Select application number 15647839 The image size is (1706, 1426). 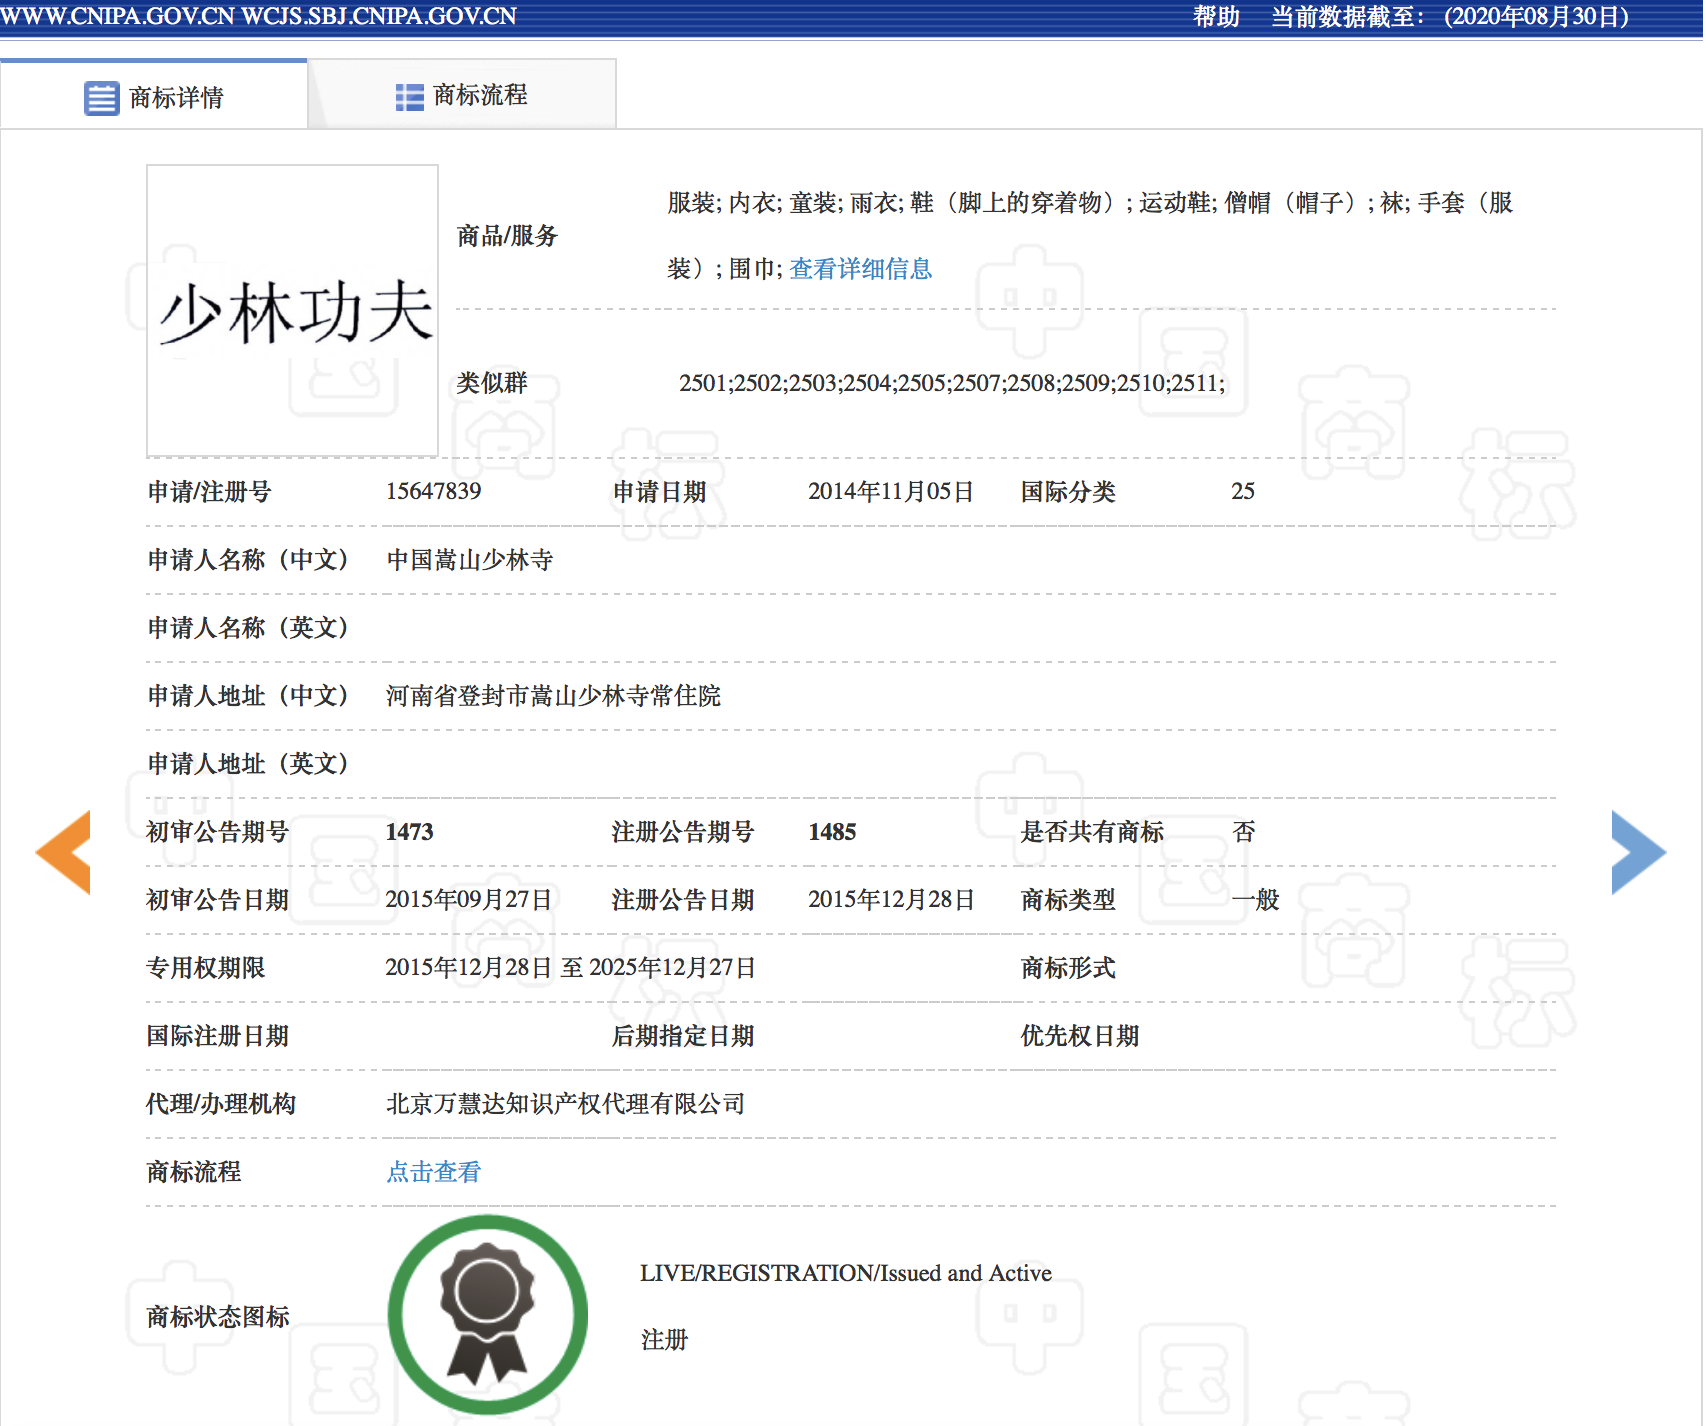(433, 491)
